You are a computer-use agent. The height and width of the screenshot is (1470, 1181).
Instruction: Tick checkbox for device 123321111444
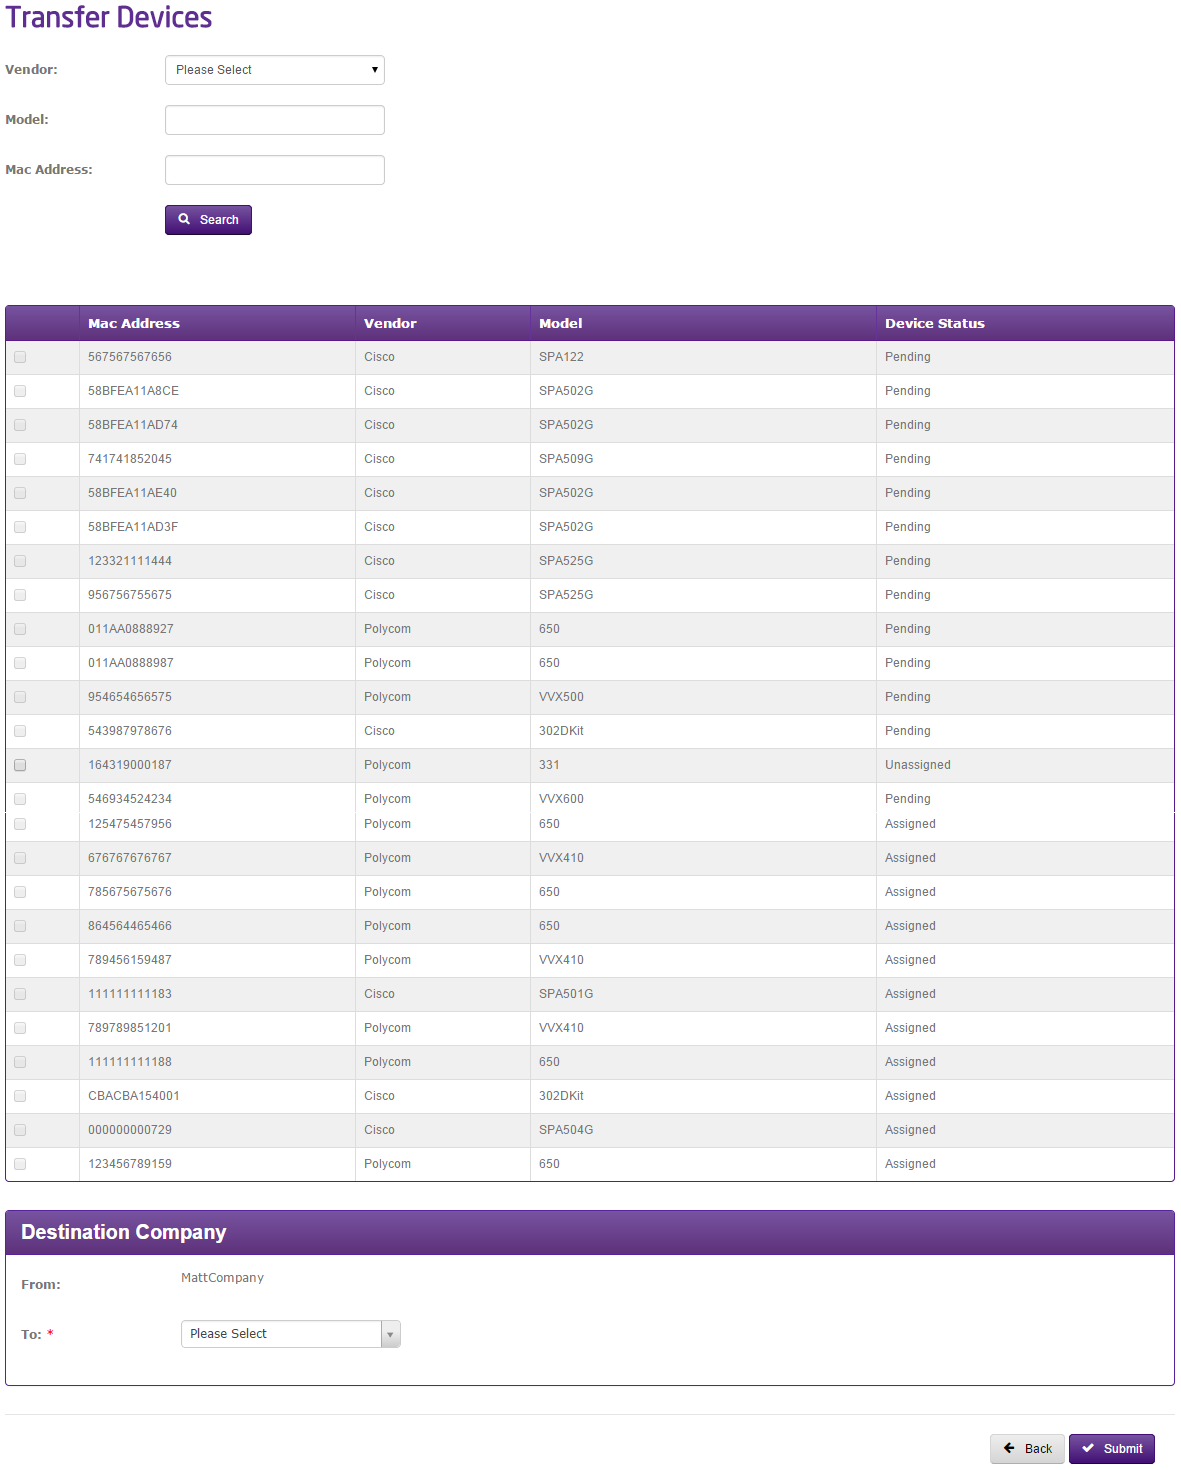coord(20,561)
